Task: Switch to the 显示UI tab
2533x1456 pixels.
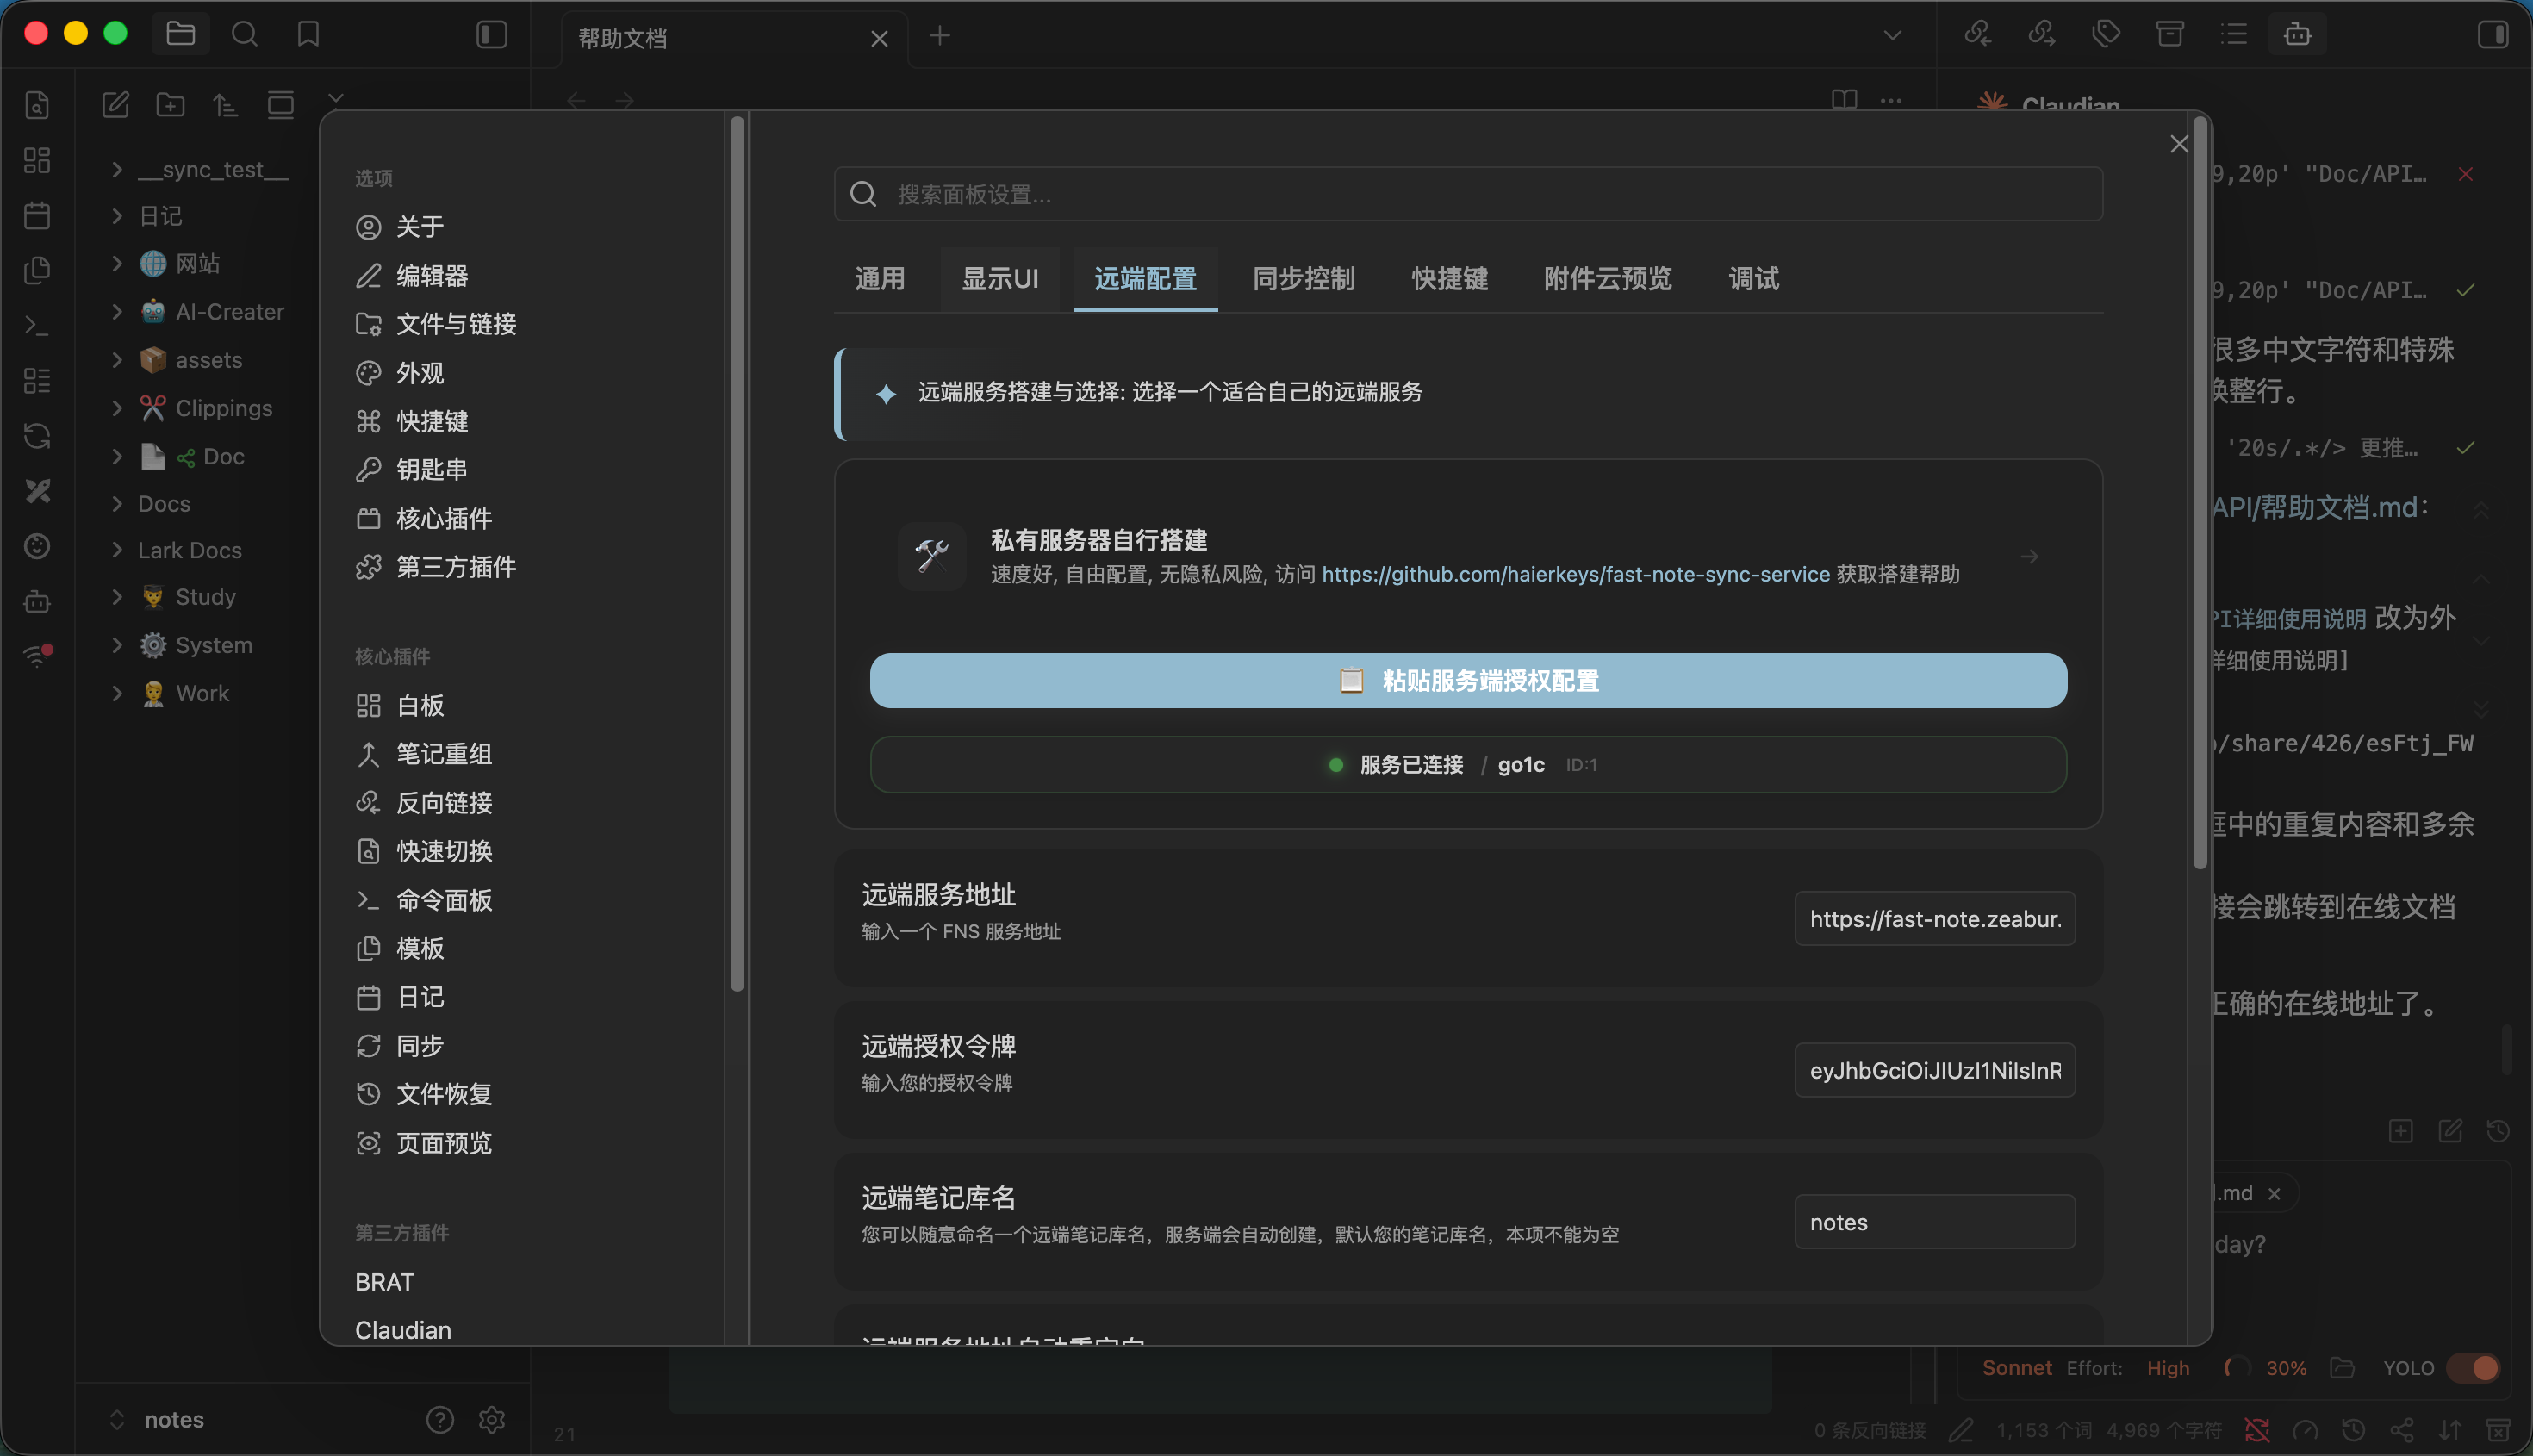Action: tap(1000, 278)
